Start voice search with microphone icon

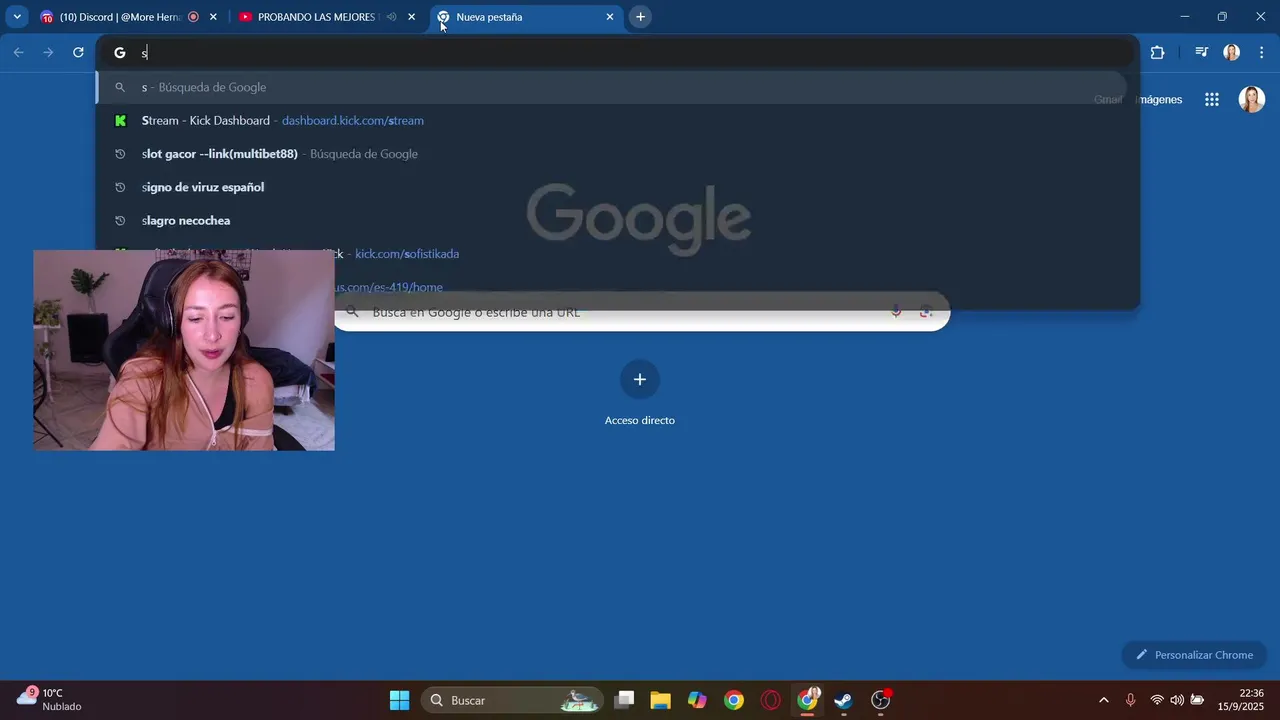896,312
